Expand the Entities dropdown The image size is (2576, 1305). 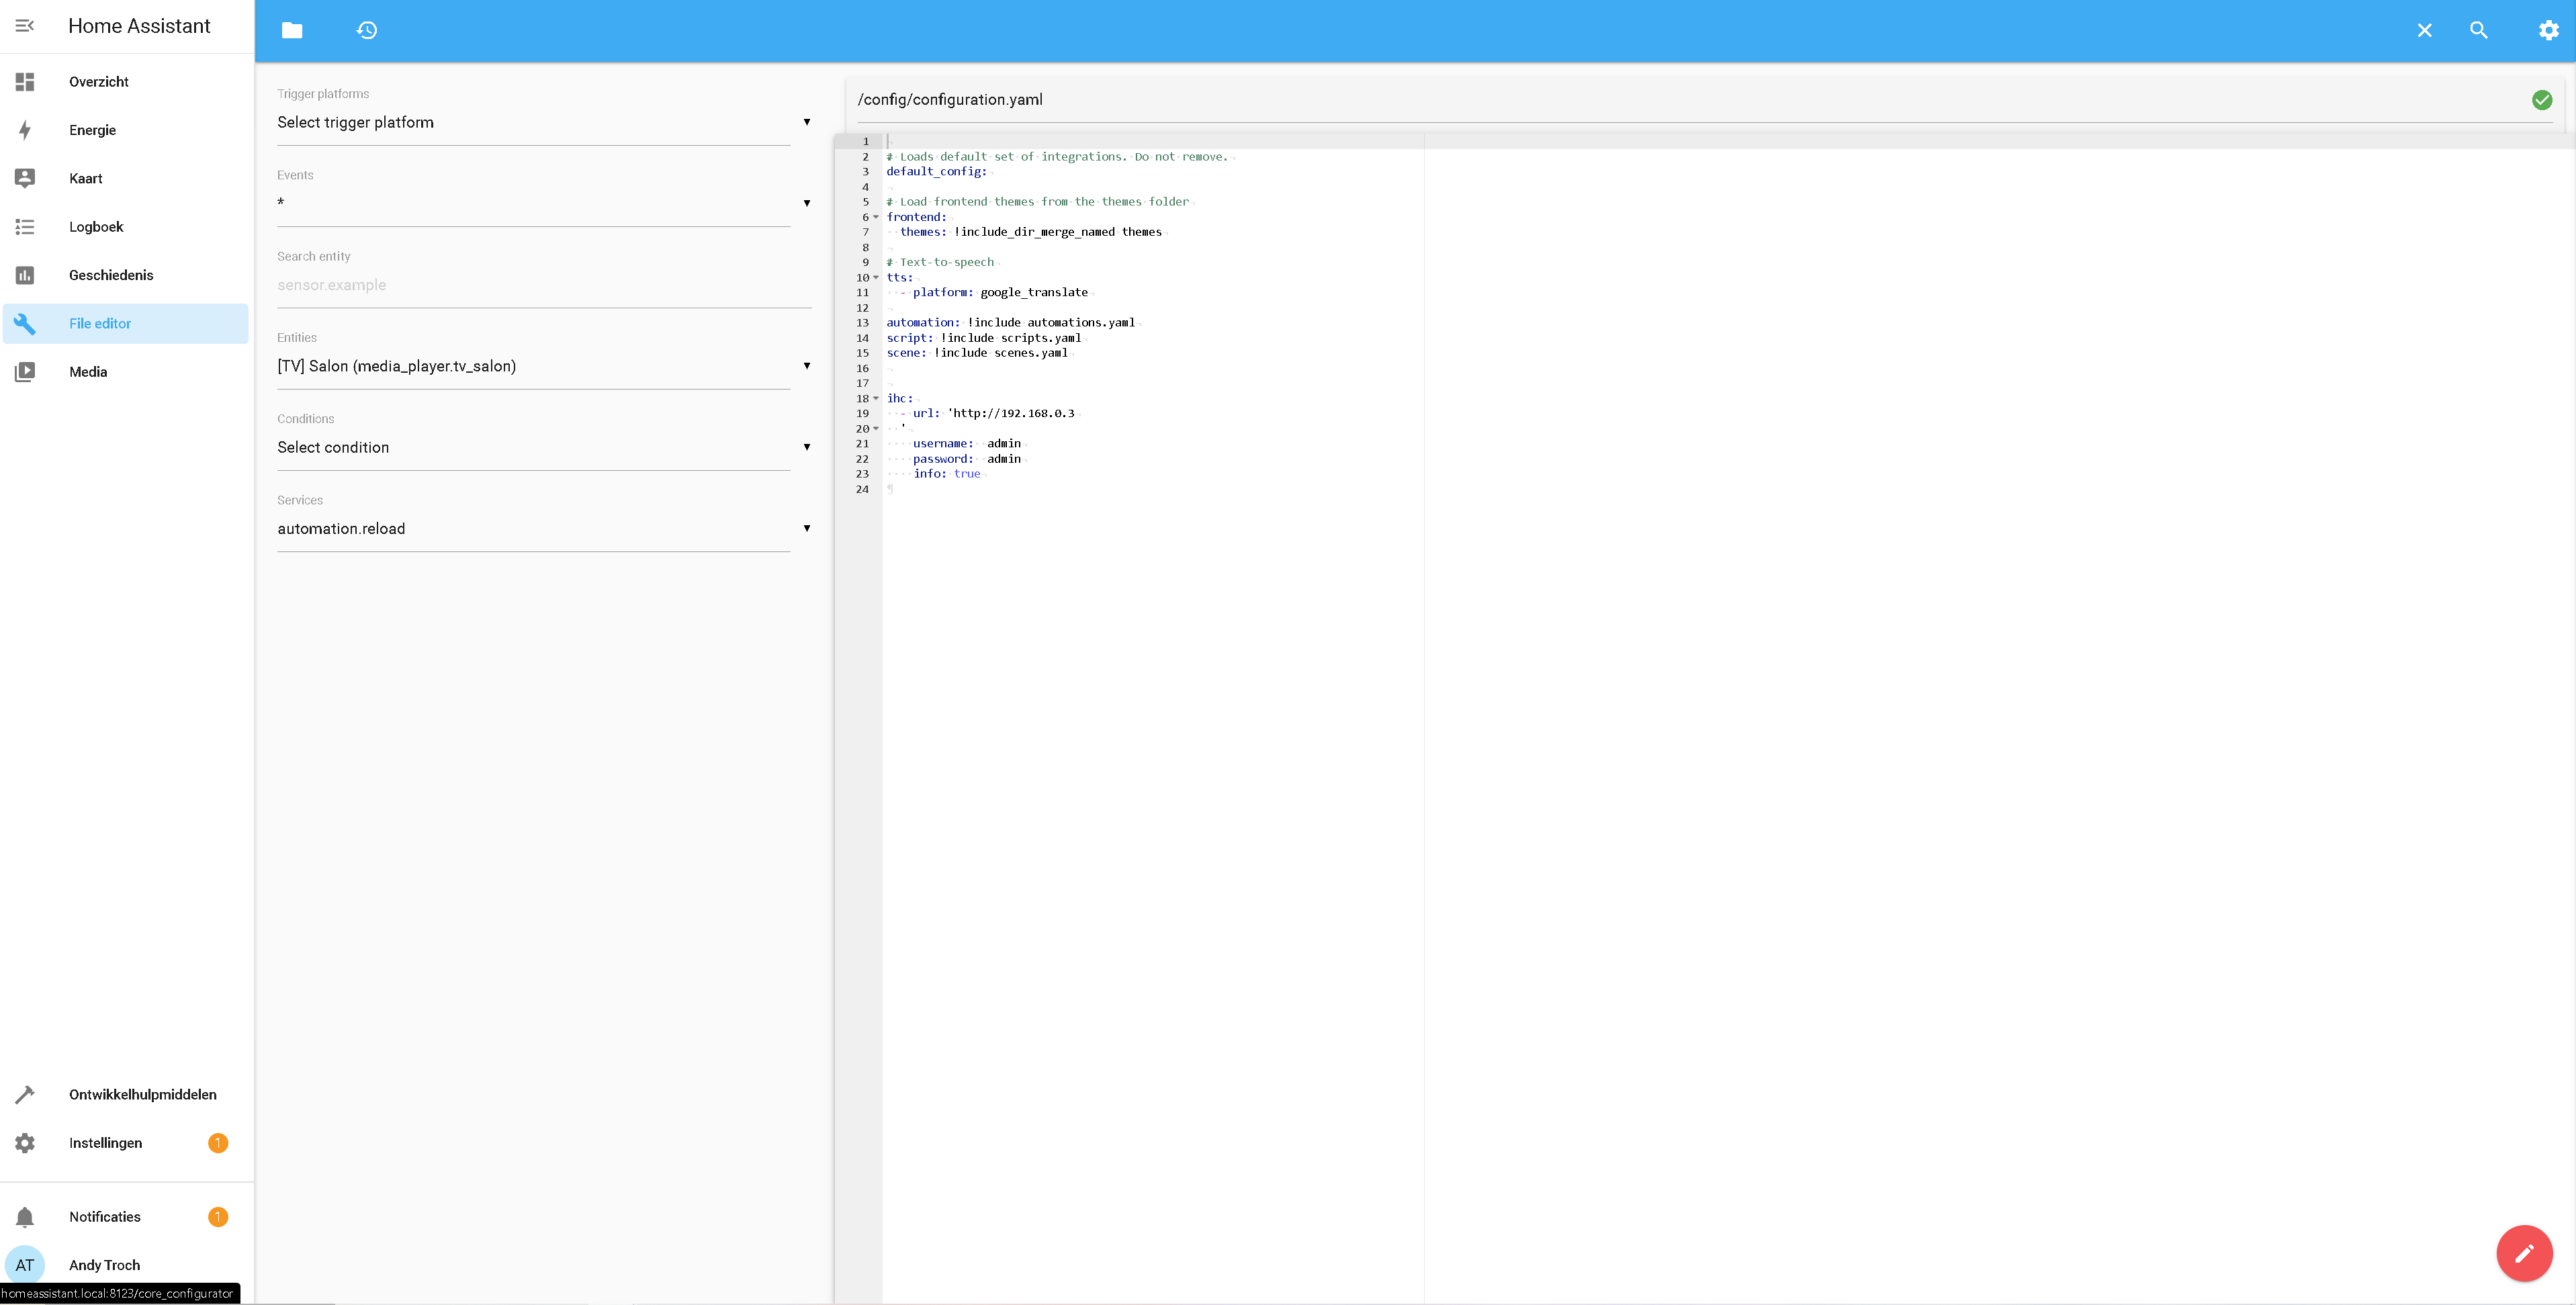coord(543,366)
